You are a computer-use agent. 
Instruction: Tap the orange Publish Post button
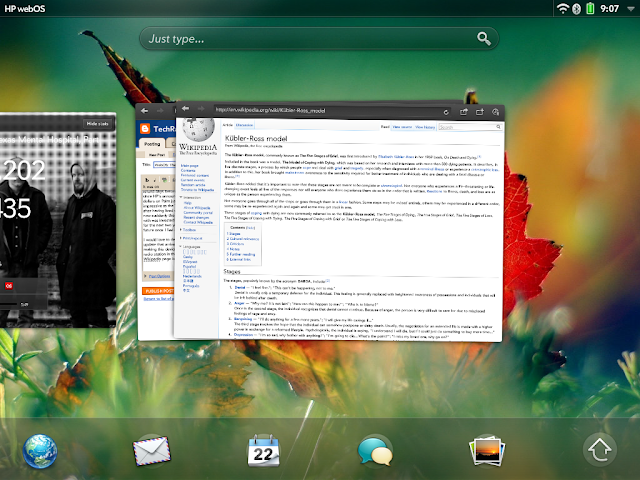[x=158, y=291]
